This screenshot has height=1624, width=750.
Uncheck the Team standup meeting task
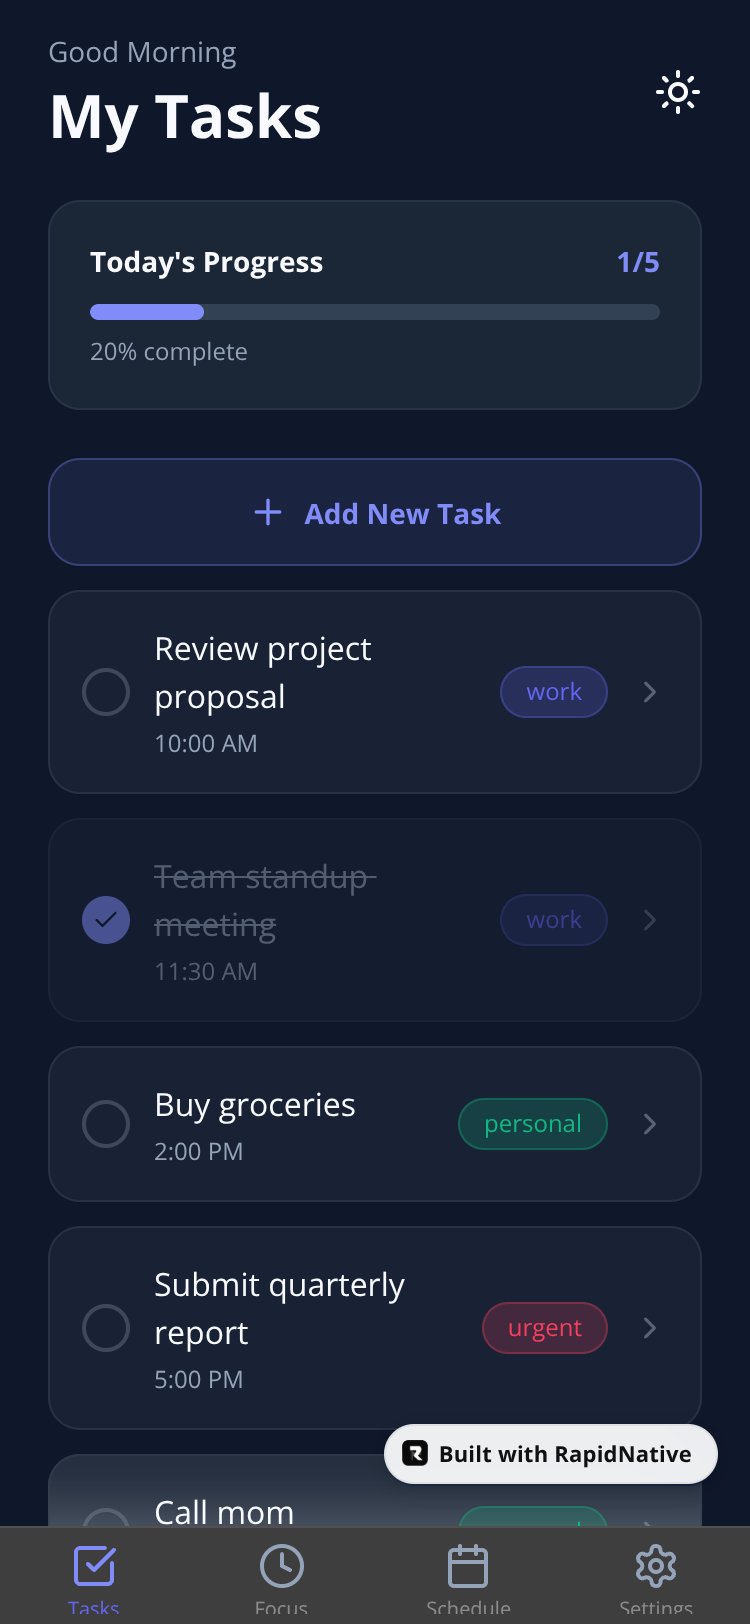pos(106,920)
